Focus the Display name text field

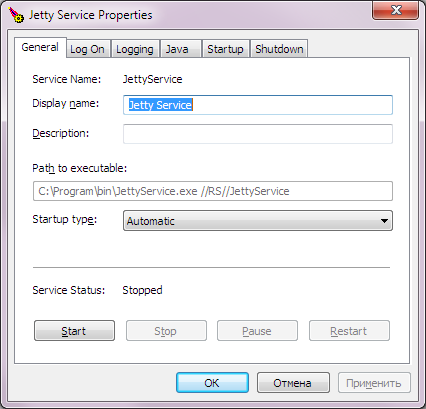(258, 105)
